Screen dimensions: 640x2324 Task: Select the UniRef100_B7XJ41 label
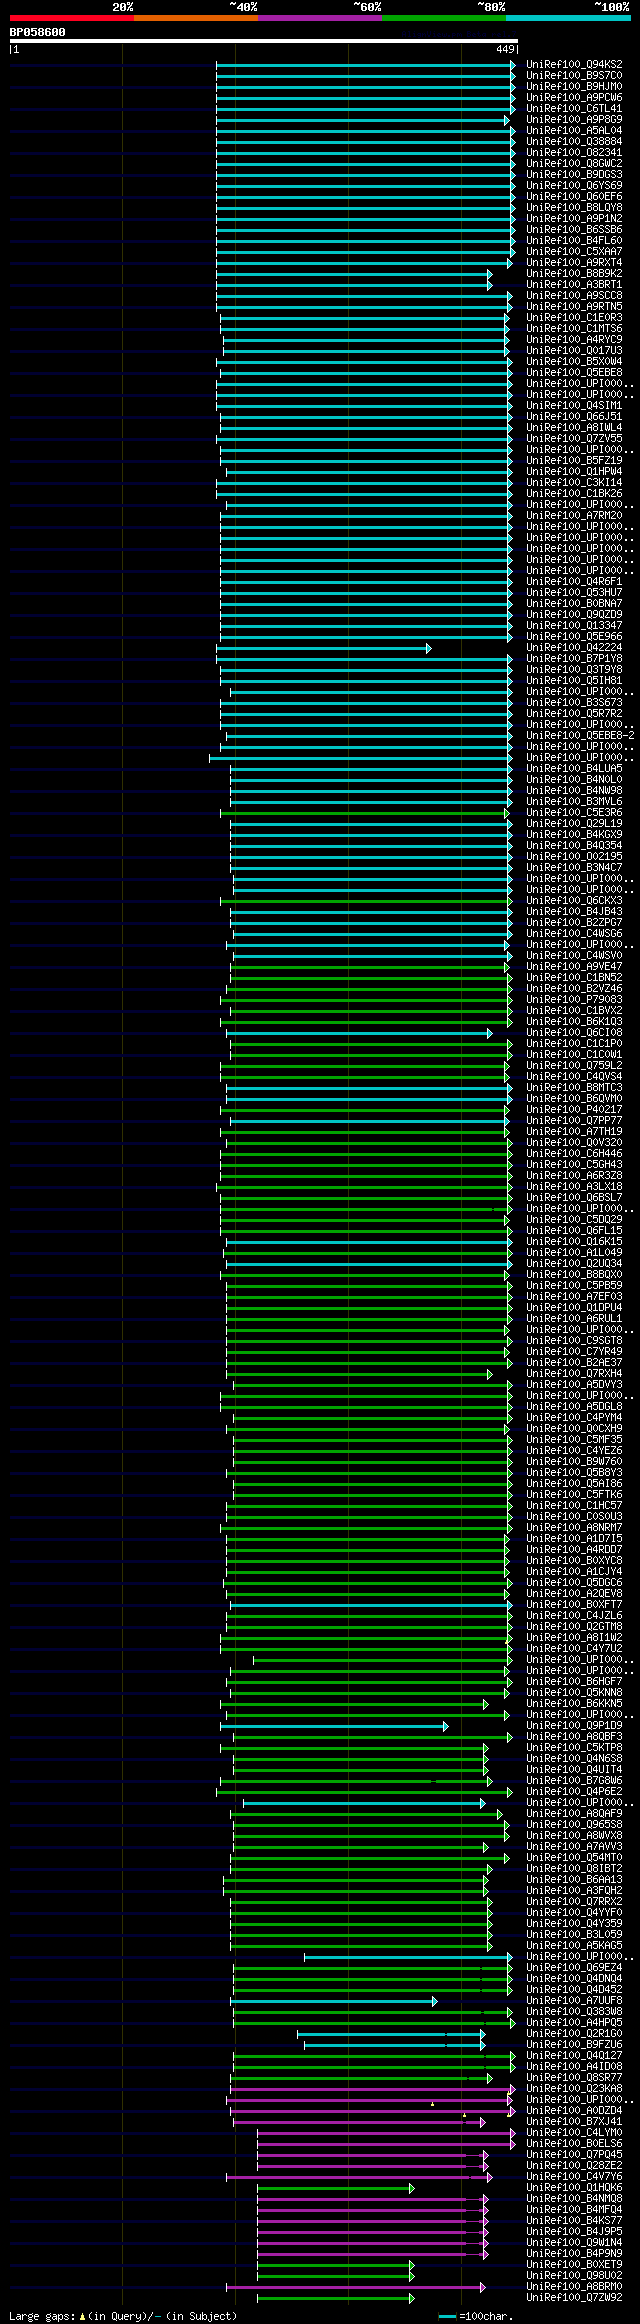[574, 2121]
